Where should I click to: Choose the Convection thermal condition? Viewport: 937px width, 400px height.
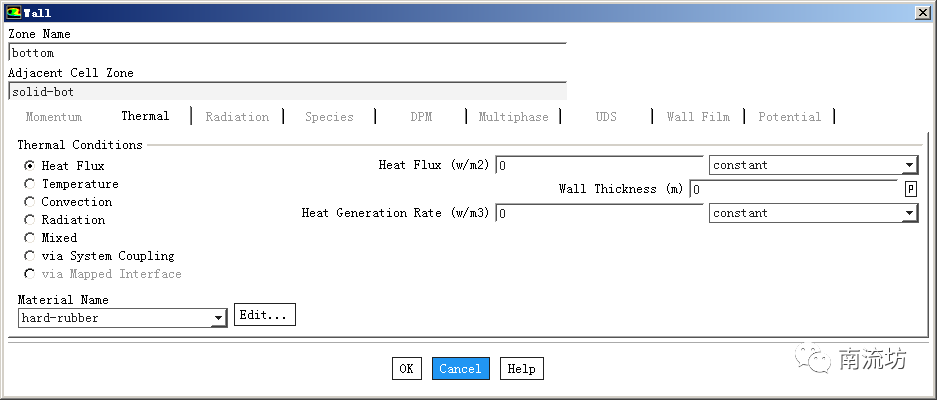(x=29, y=201)
